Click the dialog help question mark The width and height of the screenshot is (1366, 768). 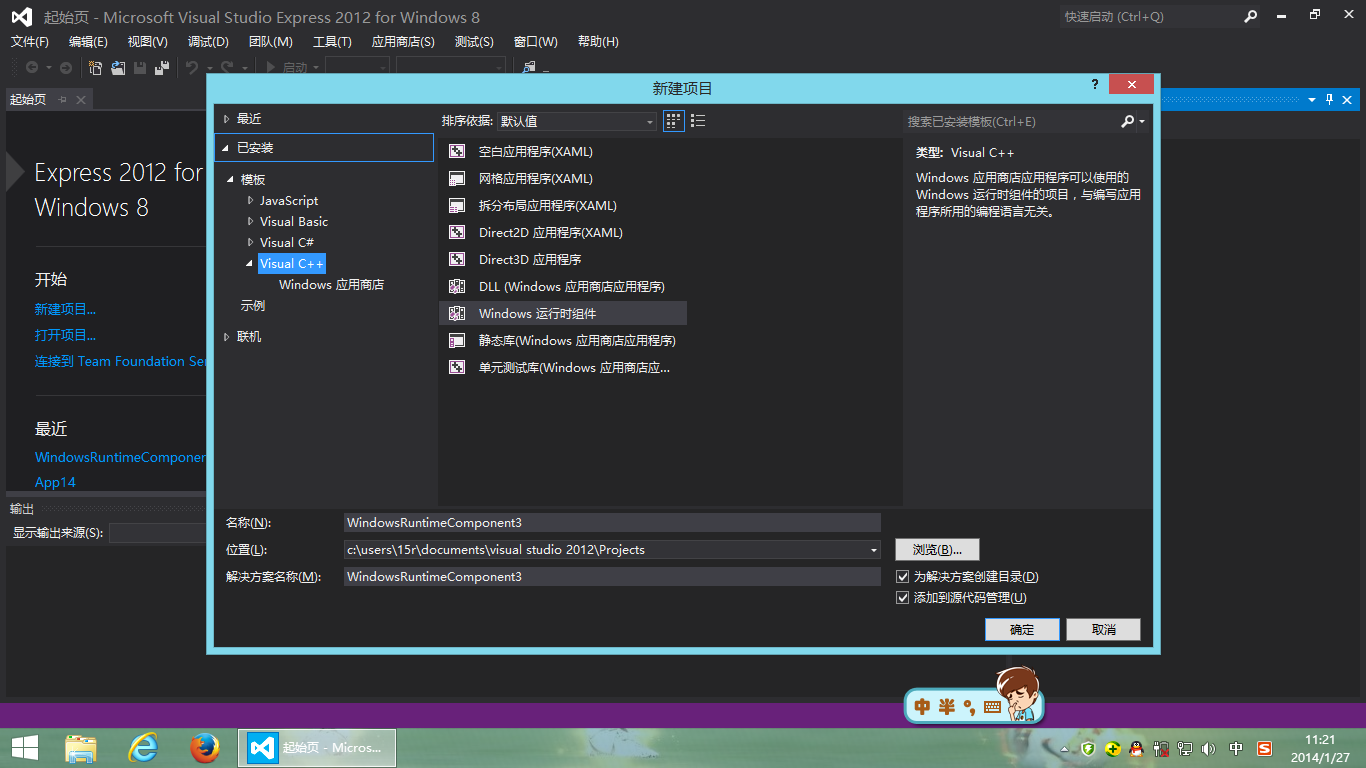point(1096,86)
